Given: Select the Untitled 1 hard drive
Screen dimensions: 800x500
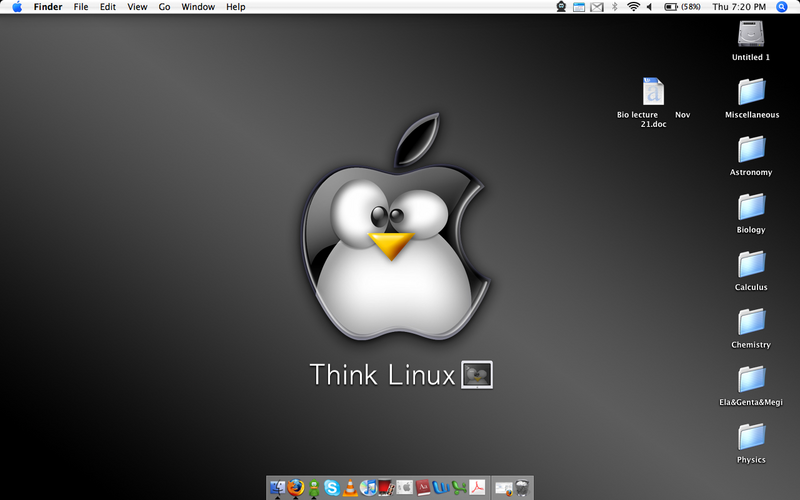Looking at the screenshot, I should pos(751,41).
